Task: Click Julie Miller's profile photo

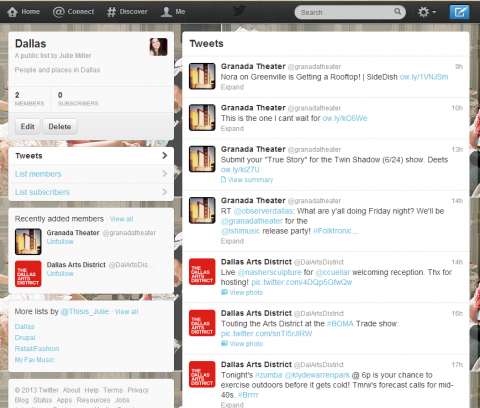Action: click(158, 47)
